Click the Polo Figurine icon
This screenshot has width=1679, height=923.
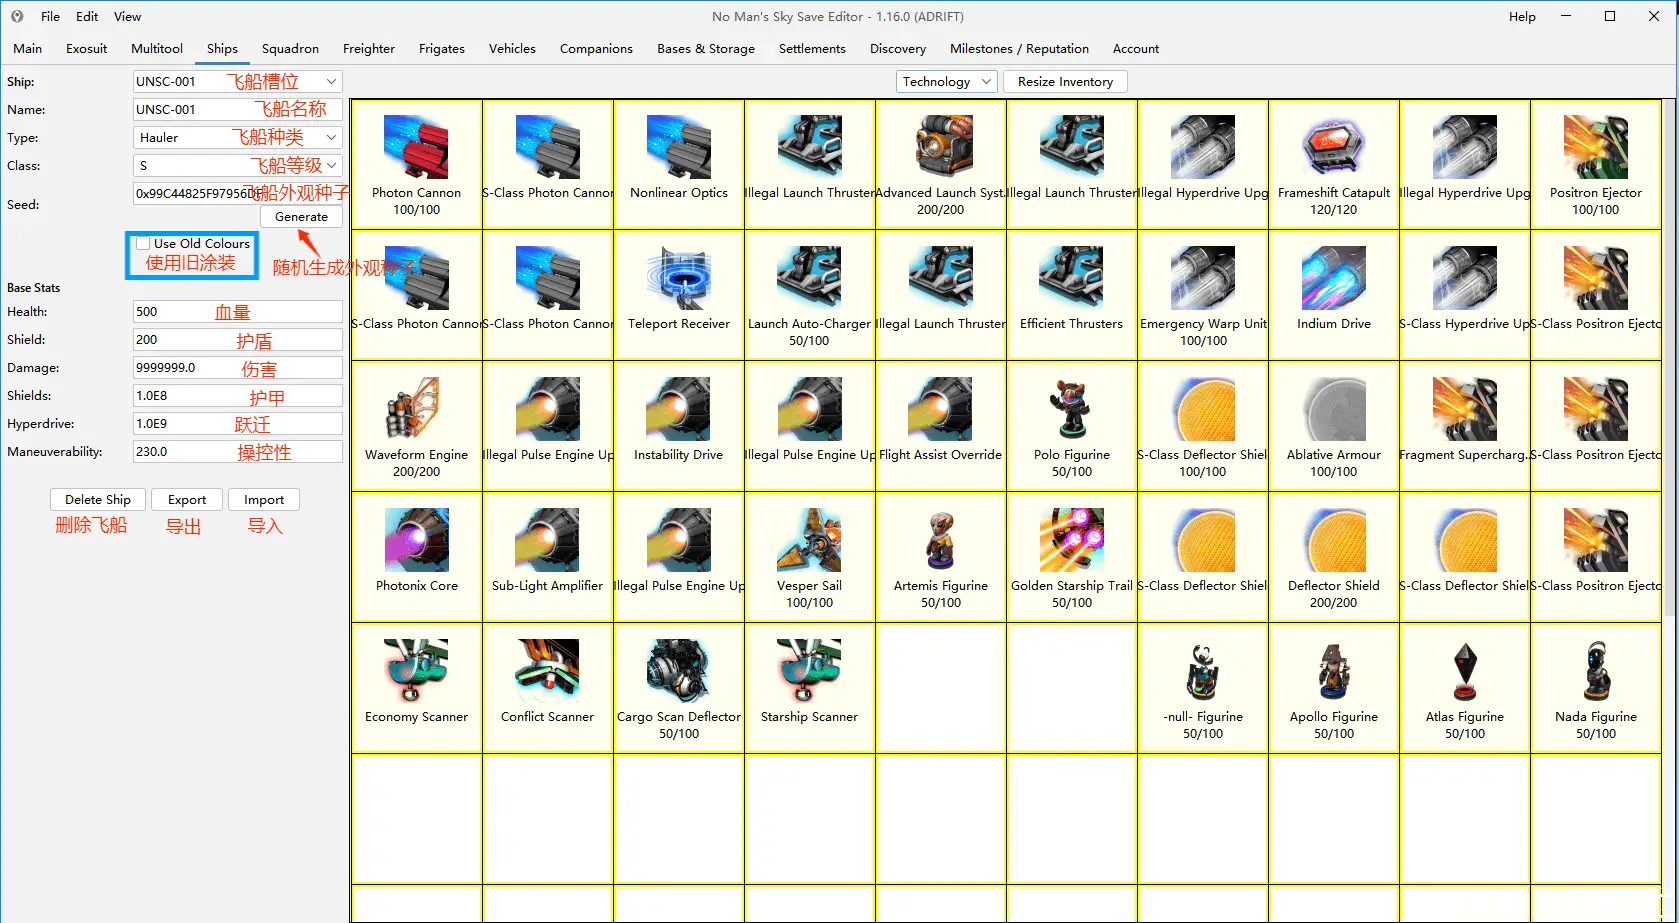(1072, 408)
